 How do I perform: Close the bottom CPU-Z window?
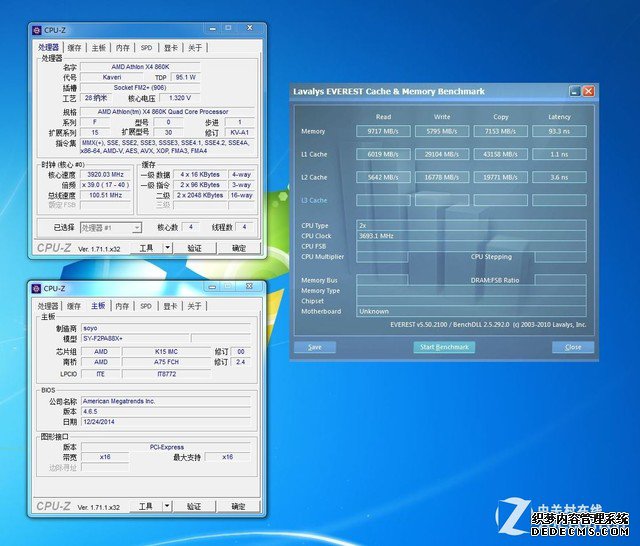tap(249, 286)
